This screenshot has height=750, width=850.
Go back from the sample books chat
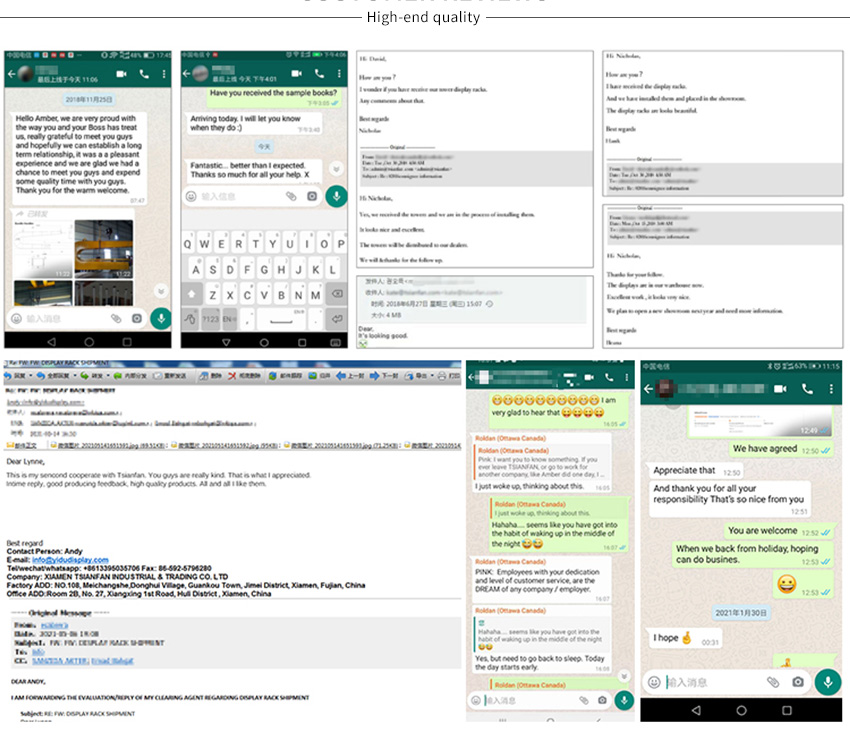(186, 73)
